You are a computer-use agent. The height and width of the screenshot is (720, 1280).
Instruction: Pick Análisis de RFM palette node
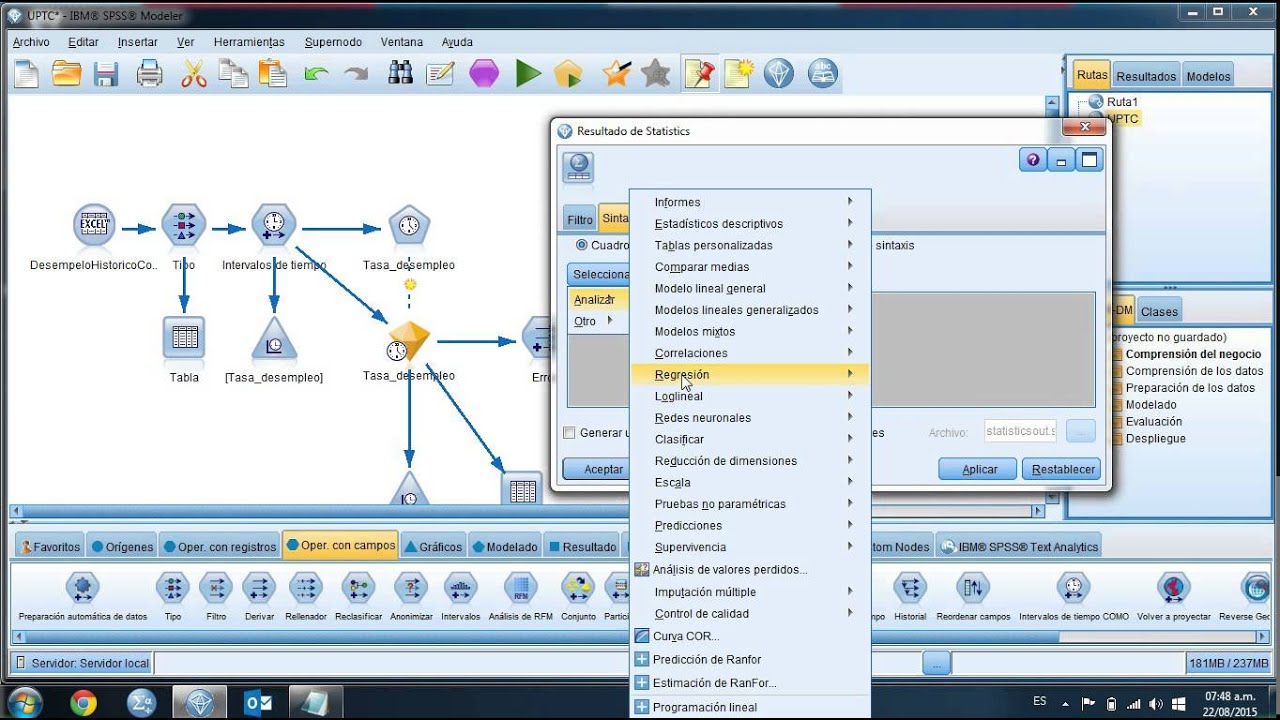pyautogui.click(x=520, y=589)
